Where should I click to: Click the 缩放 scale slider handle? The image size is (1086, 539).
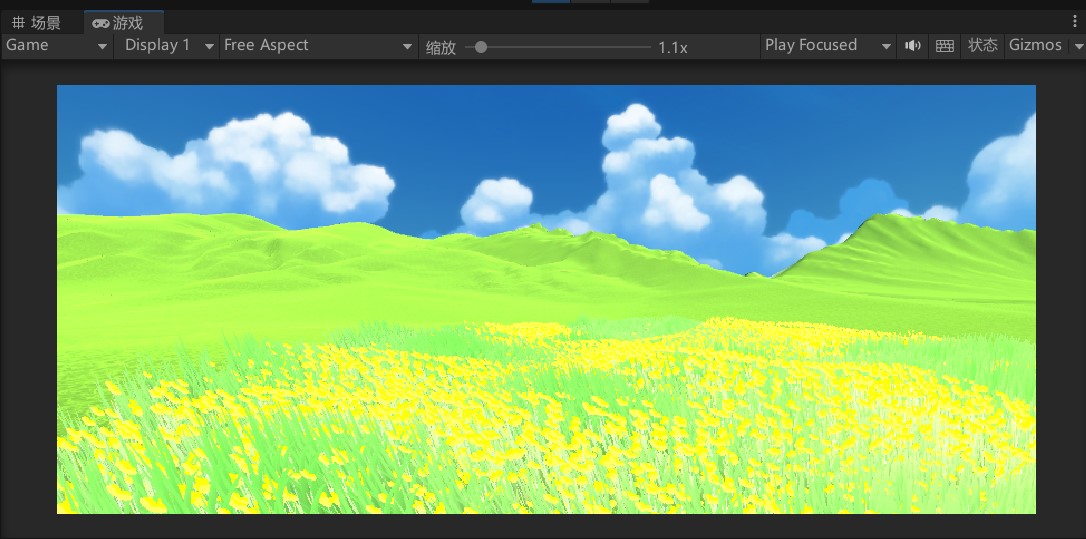tap(481, 47)
